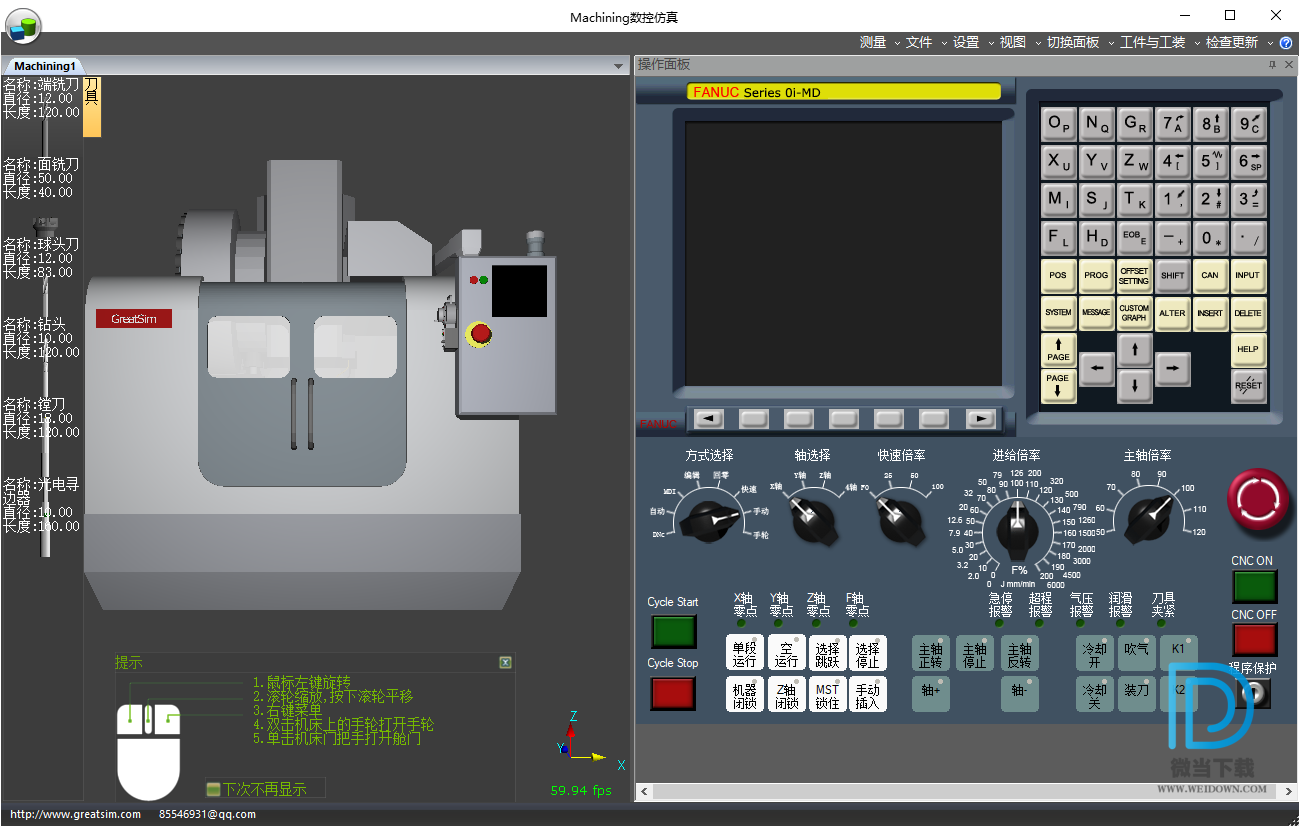Click the left soft-key arrow under screen

(x=708, y=419)
